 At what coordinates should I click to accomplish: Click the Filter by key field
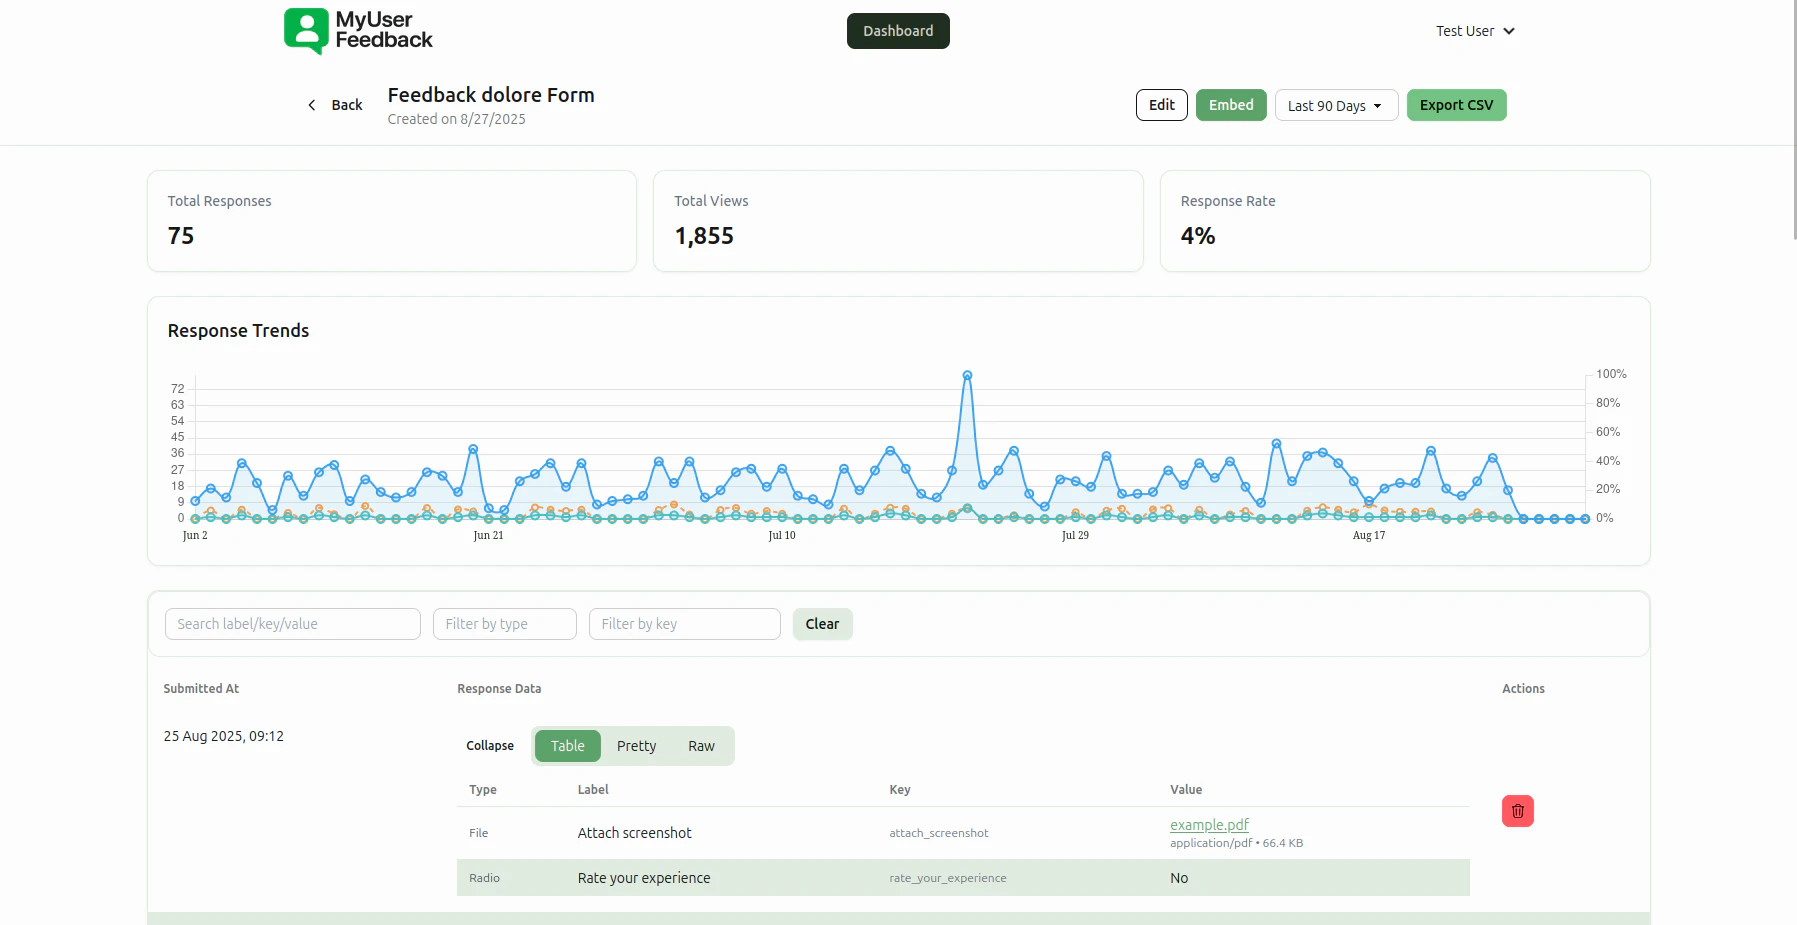click(684, 623)
